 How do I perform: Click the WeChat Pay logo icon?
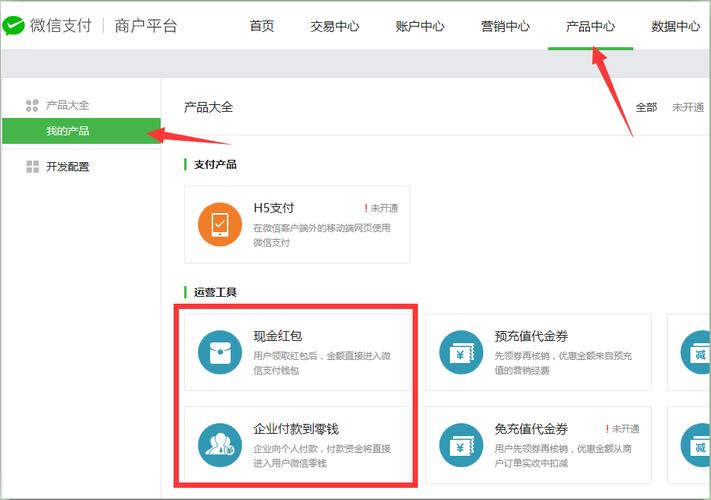[13, 27]
